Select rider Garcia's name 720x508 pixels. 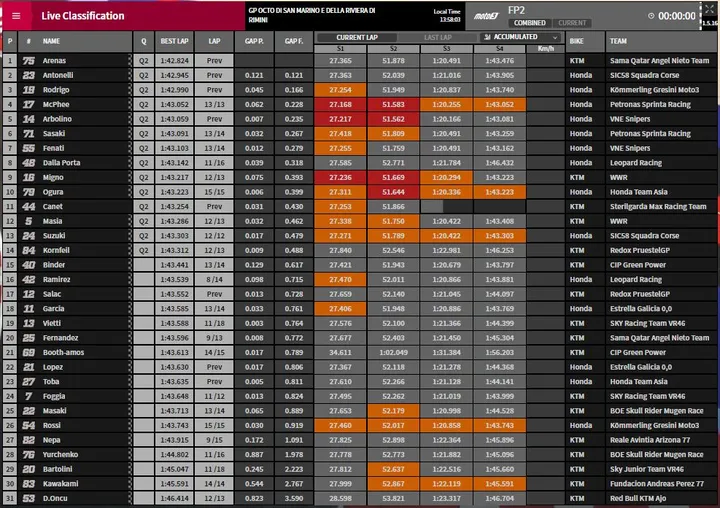click(x=53, y=309)
